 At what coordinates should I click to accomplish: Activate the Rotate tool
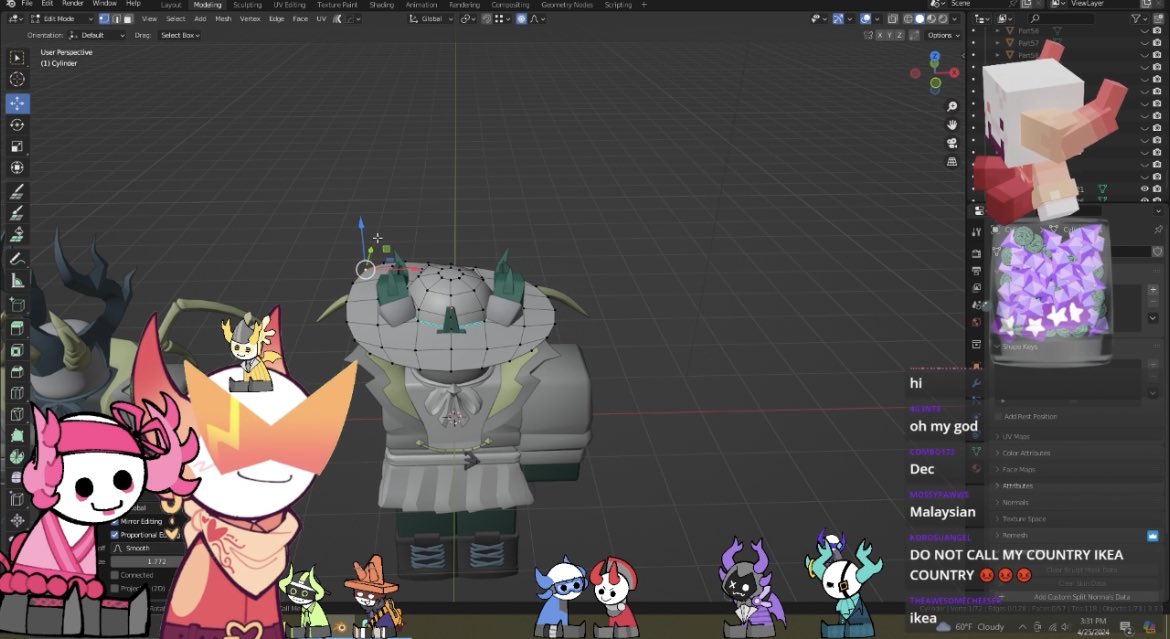pos(17,125)
